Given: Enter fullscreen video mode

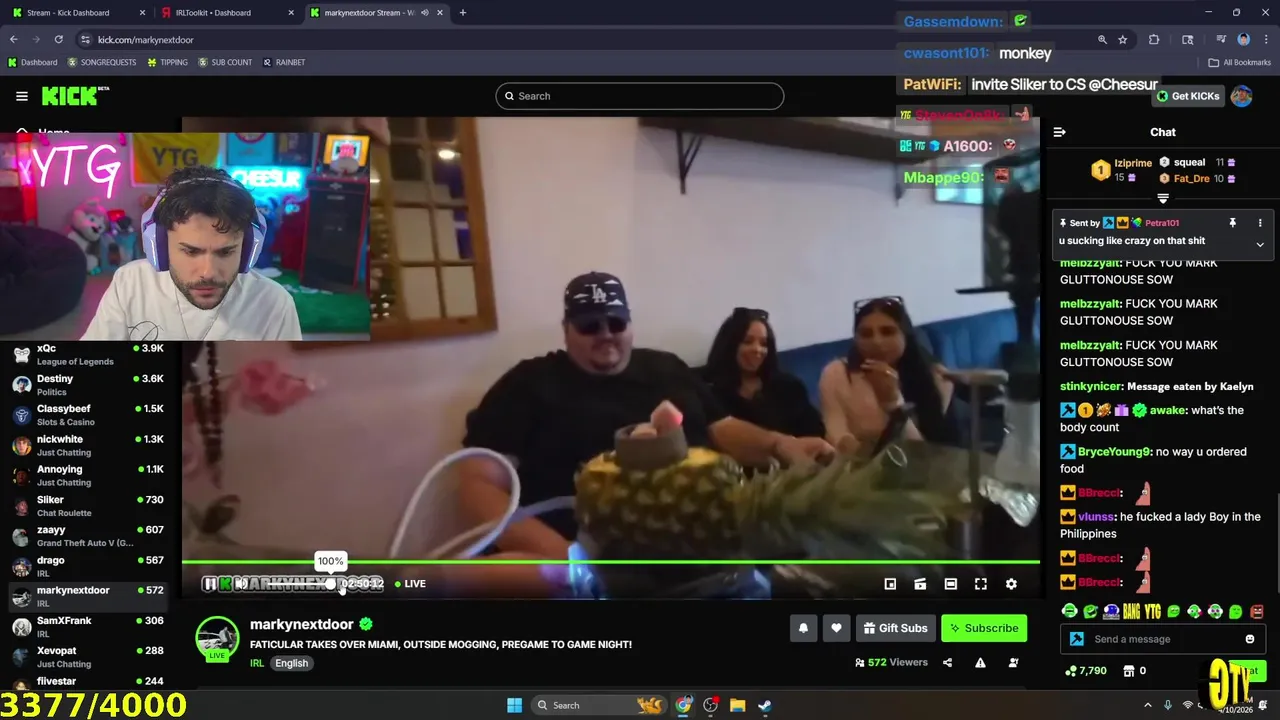Looking at the screenshot, I should coord(981,584).
